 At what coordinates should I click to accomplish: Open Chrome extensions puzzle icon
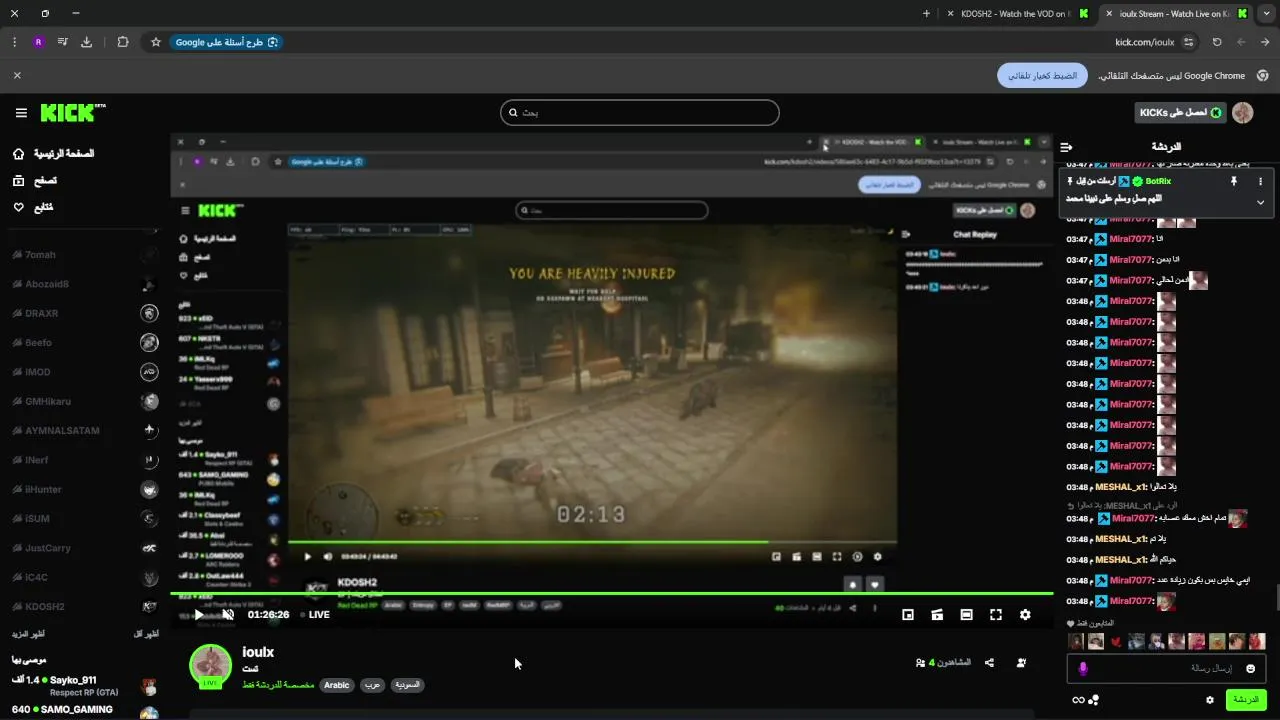pyautogui.click(x=123, y=42)
